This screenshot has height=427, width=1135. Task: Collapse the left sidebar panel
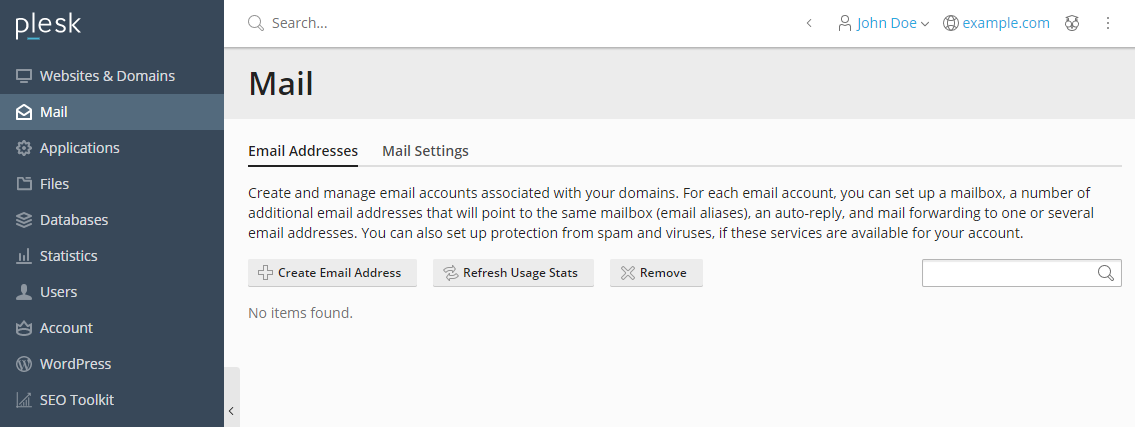[232, 411]
